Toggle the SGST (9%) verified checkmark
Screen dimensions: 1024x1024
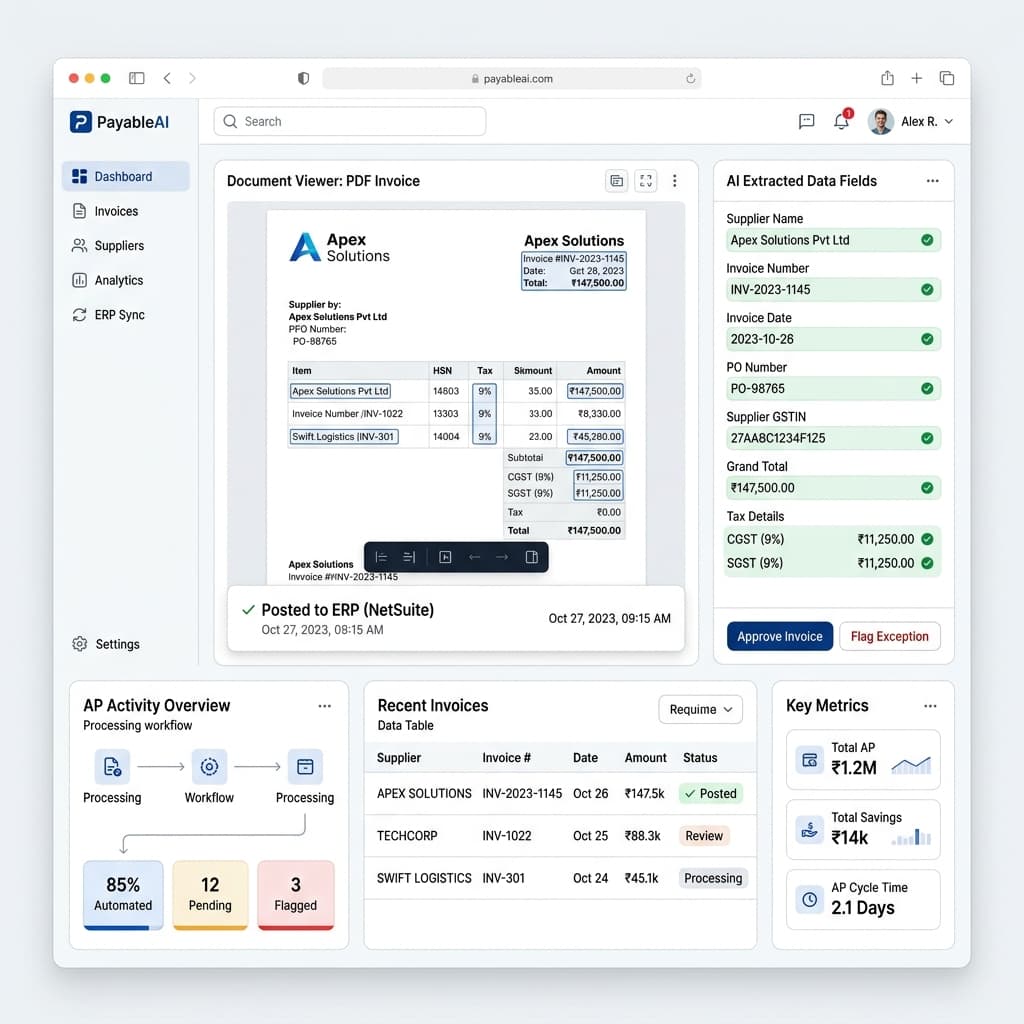[x=927, y=563]
